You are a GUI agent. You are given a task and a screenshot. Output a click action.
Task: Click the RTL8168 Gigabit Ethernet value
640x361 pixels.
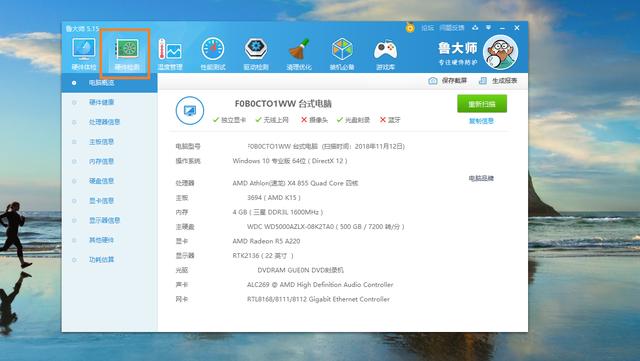[318, 299]
